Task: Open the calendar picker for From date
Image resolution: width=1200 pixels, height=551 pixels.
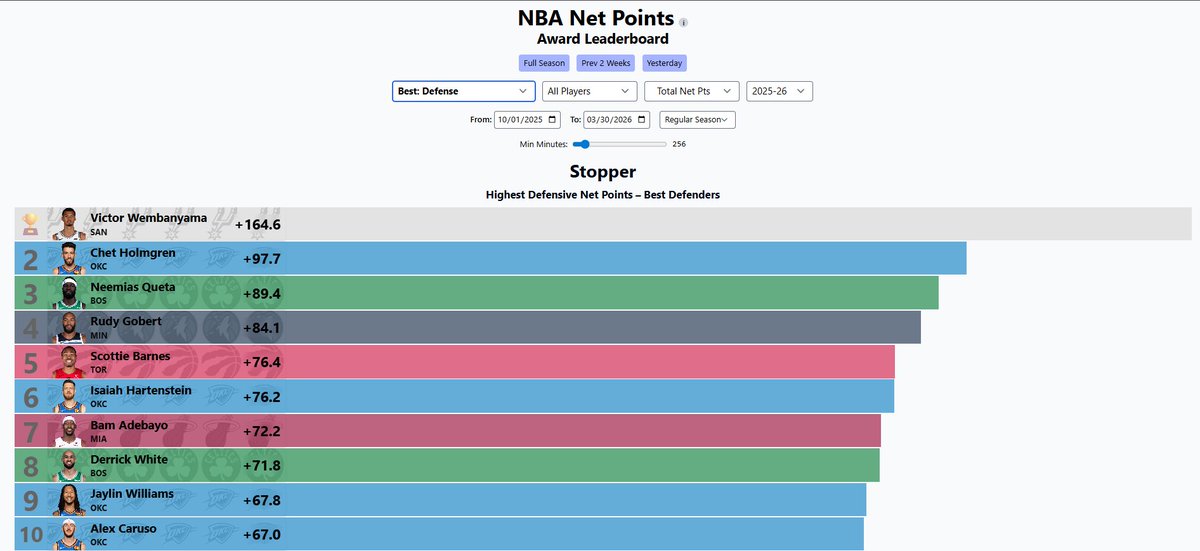Action: pos(552,120)
